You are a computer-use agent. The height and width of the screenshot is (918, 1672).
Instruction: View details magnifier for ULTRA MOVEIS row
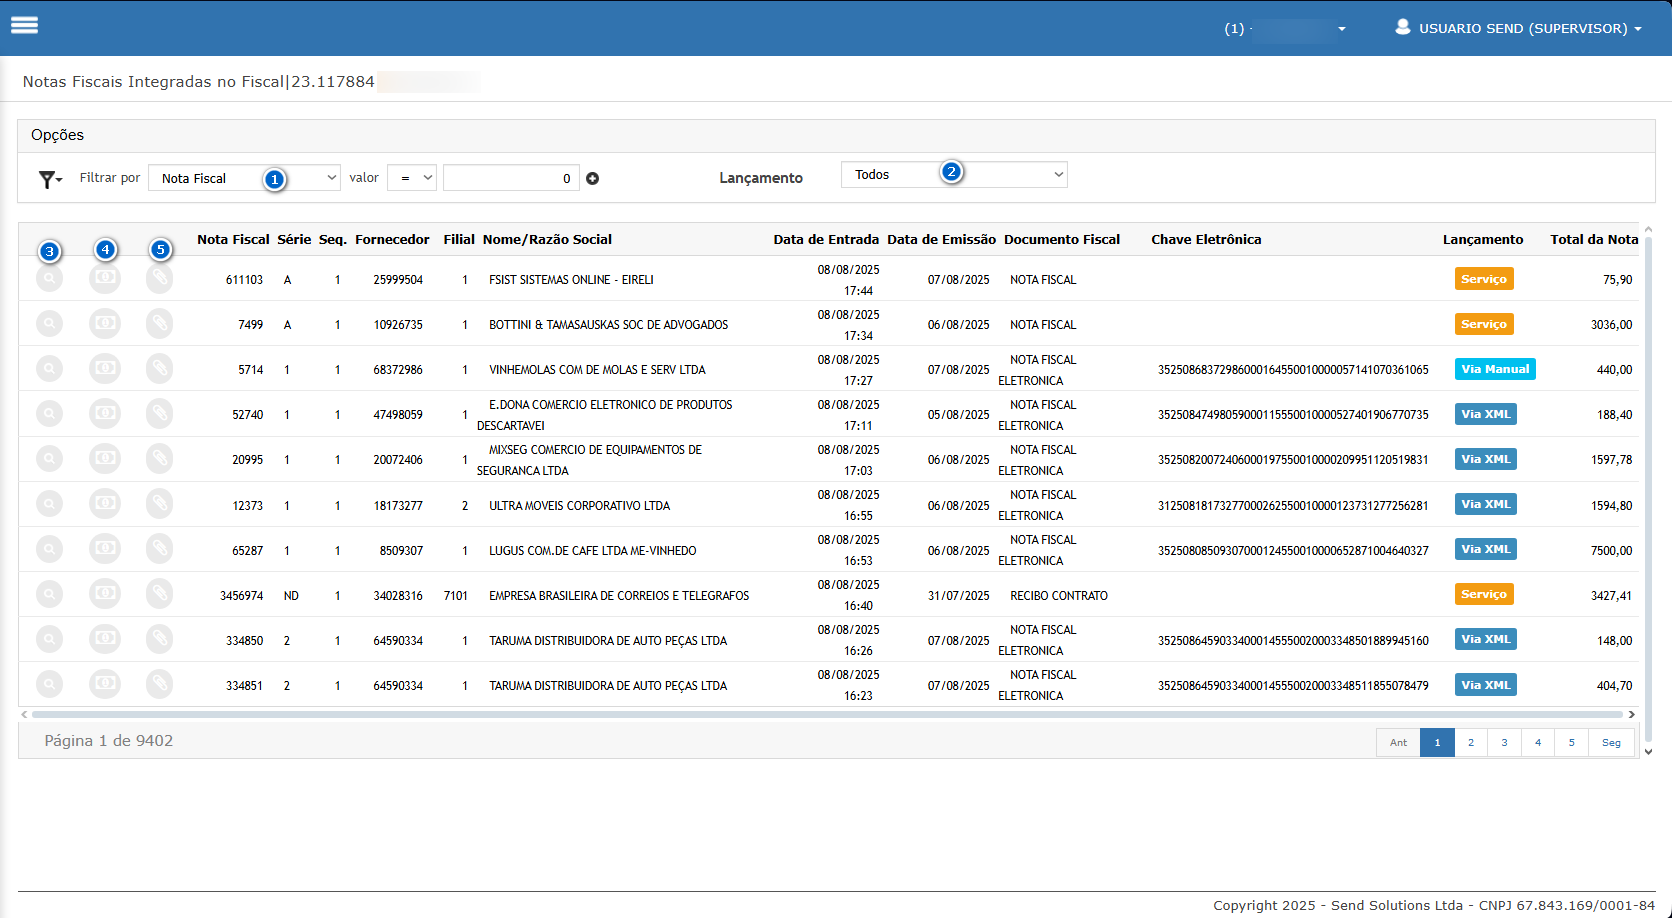[x=49, y=503]
